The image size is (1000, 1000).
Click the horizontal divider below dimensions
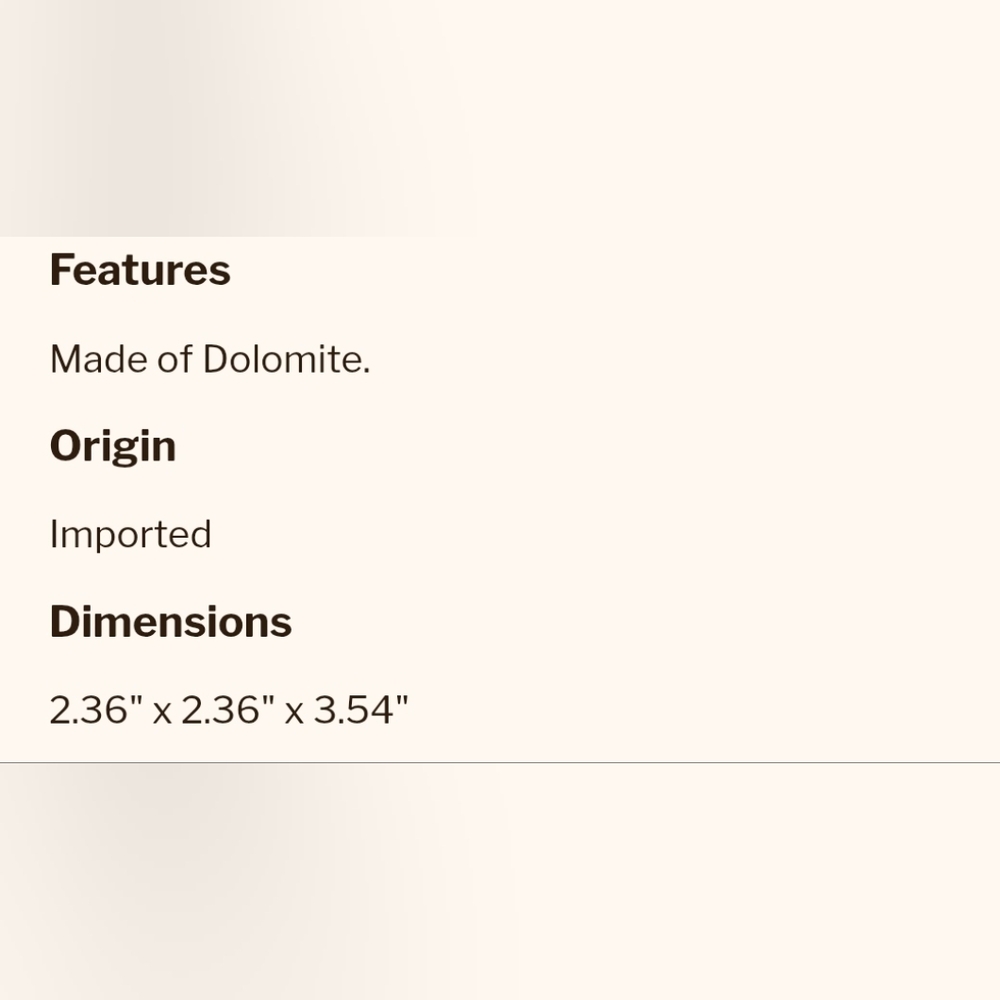(500, 762)
